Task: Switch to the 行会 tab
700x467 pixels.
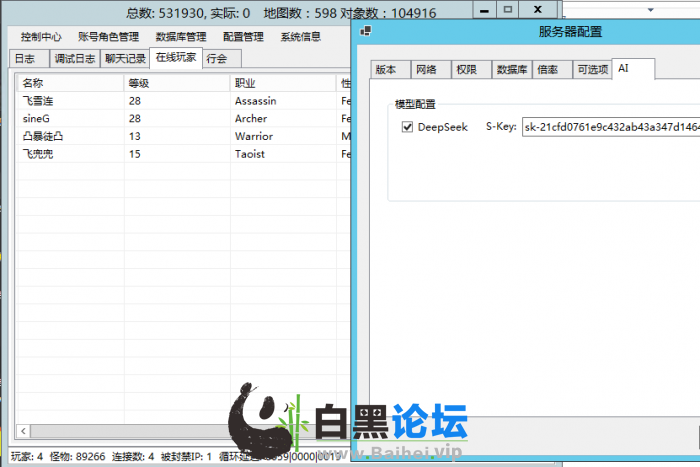Action: pyautogui.click(x=216, y=58)
